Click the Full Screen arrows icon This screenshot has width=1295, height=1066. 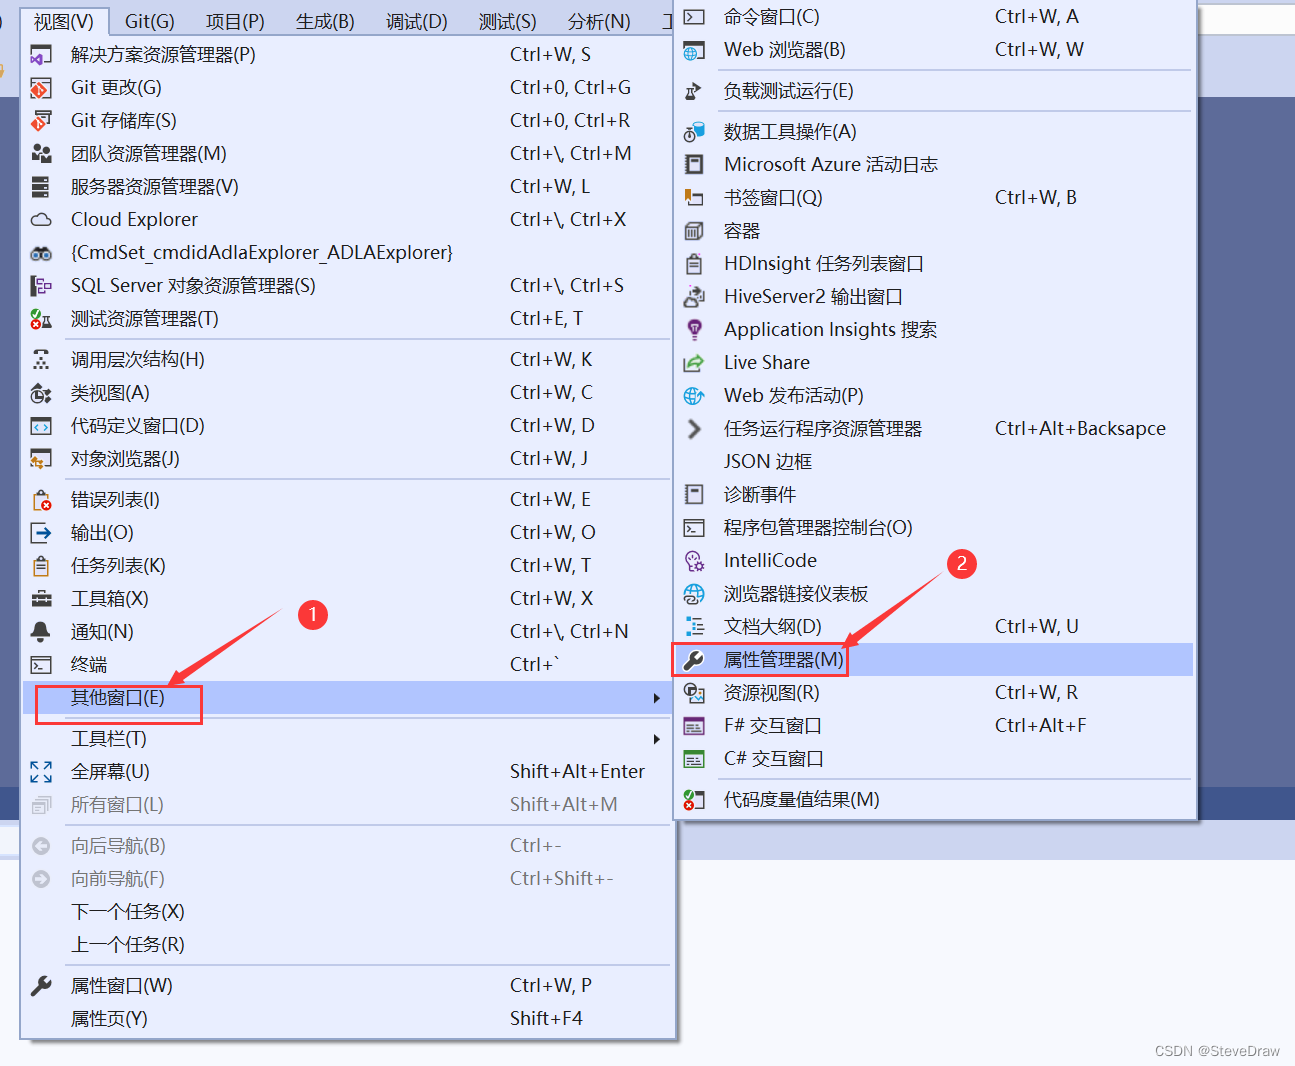pos(41,772)
